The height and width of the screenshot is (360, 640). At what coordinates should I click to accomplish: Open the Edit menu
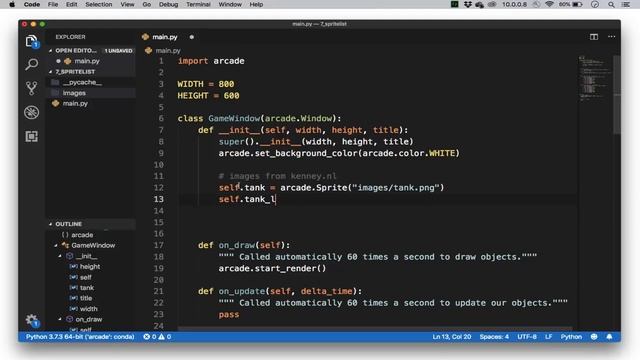point(71,4)
